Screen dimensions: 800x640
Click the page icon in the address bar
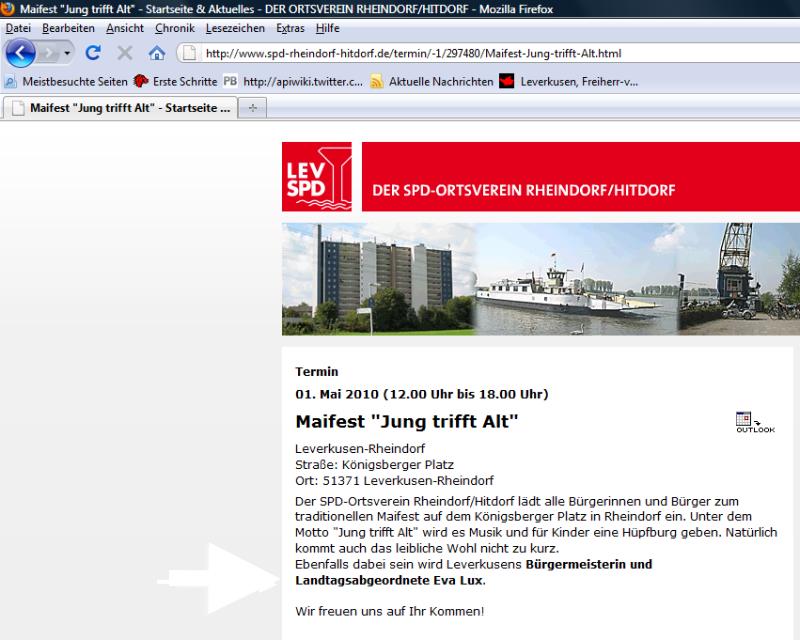pyautogui.click(x=189, y=53)
